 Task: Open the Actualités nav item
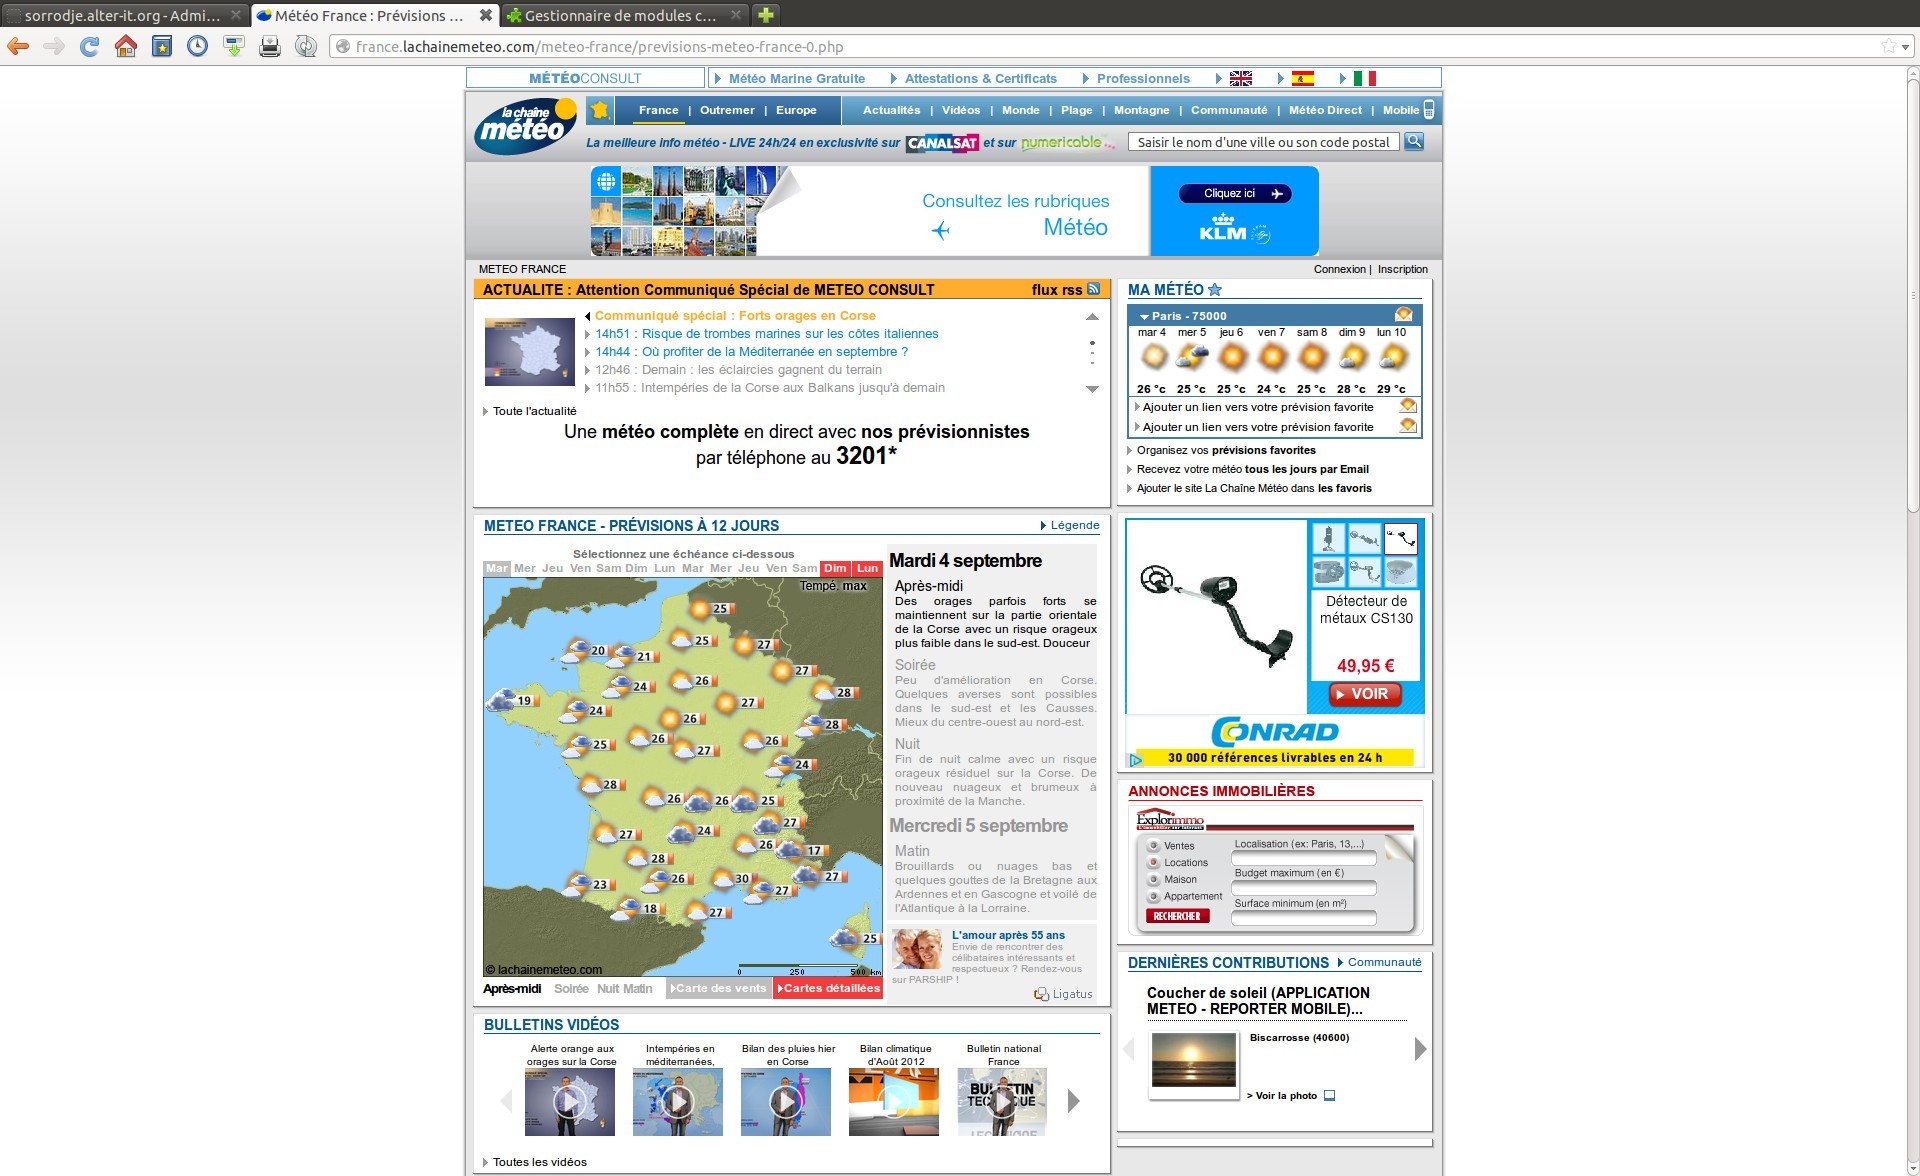[891, 110]
